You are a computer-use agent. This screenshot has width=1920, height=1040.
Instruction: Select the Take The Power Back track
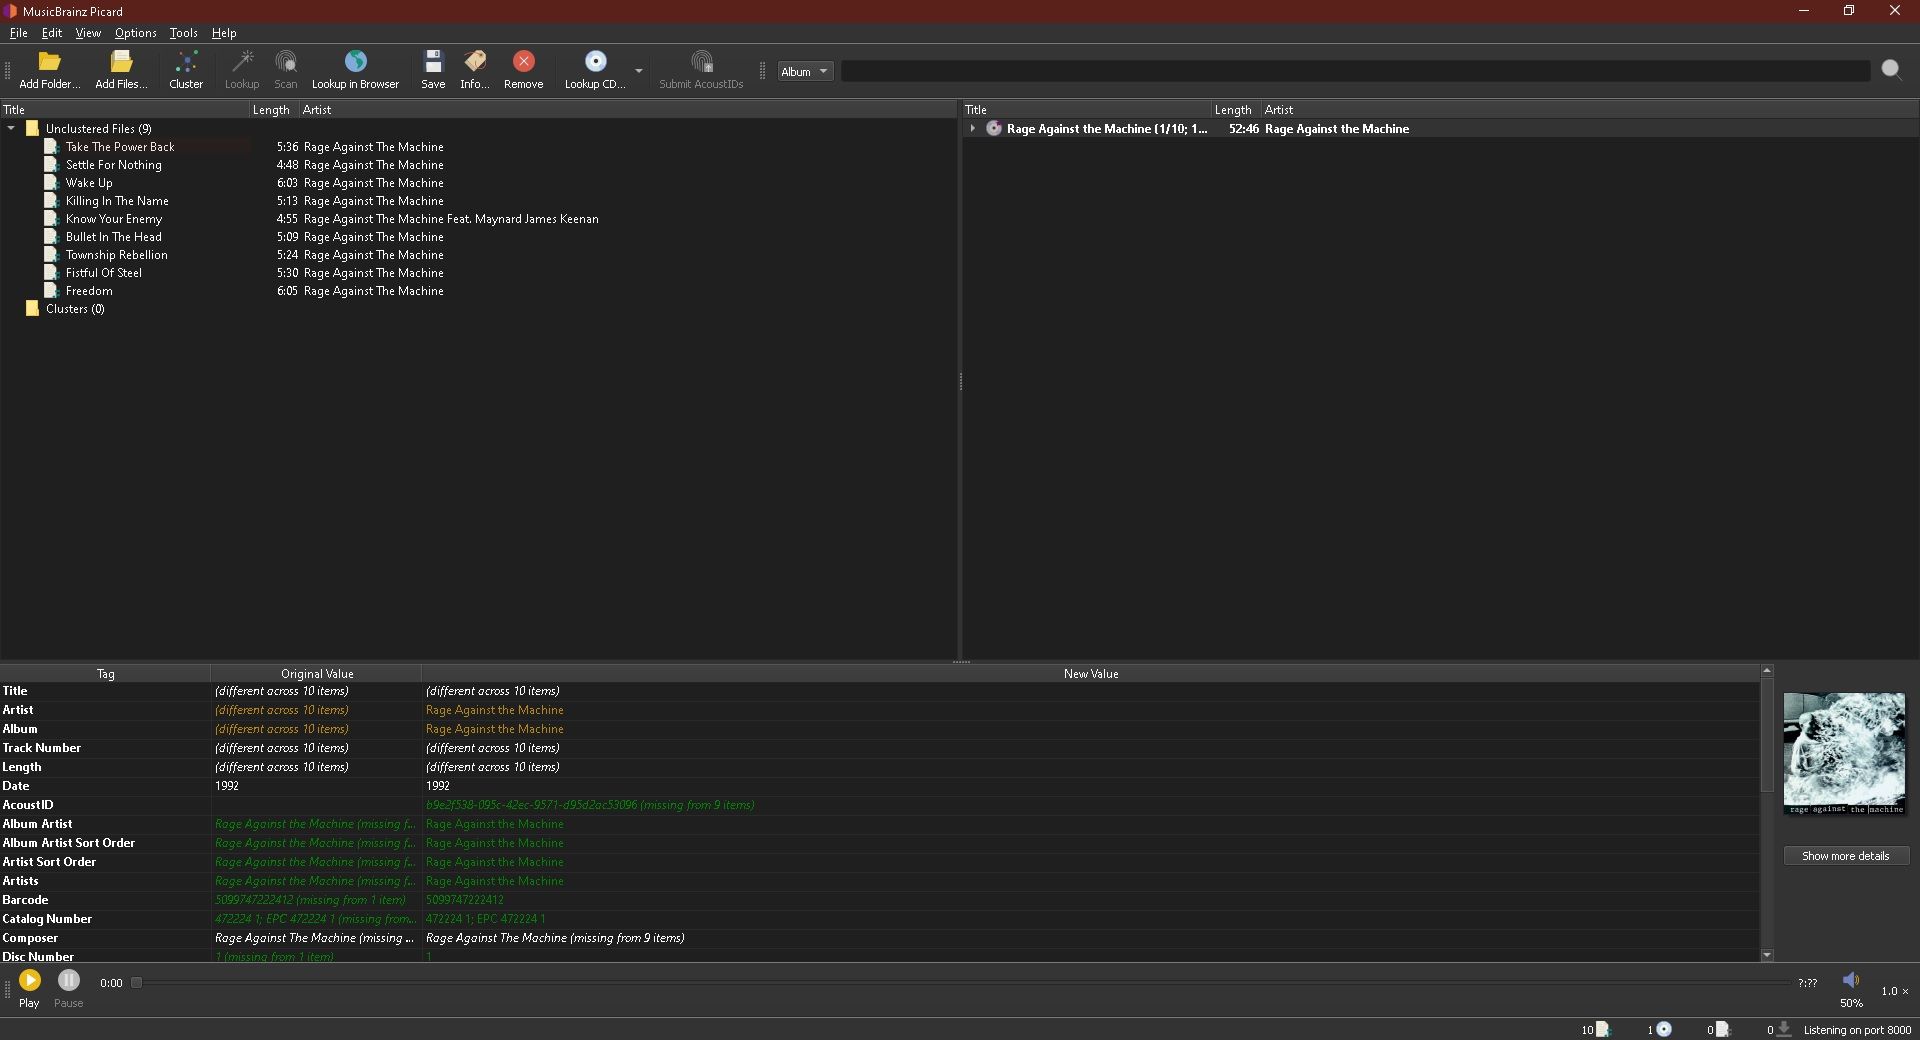(120, 146)
